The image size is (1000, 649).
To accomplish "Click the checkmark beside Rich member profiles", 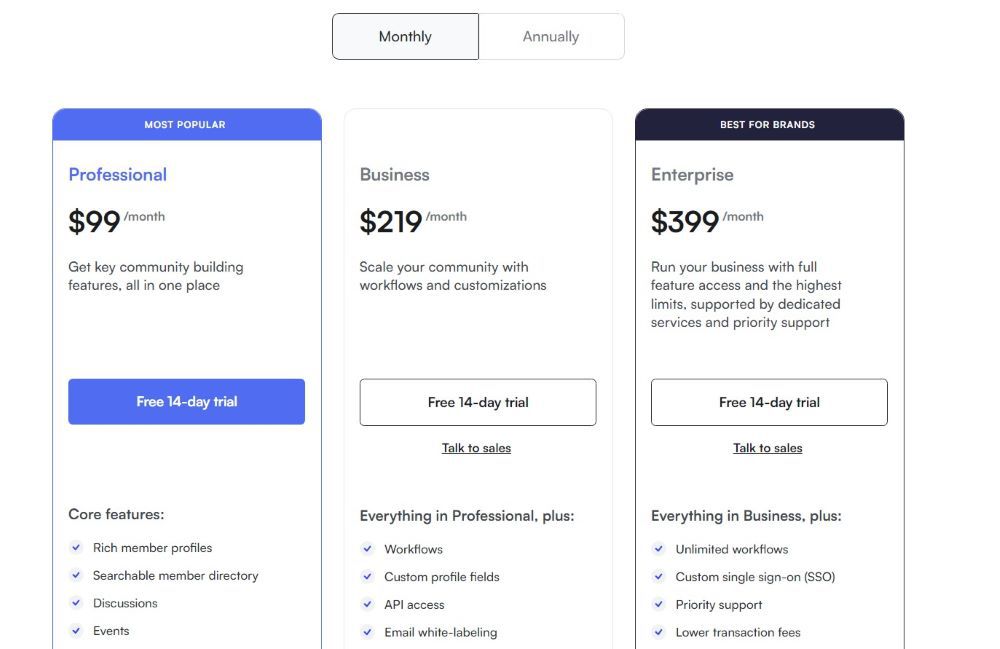I will point(76,547).
